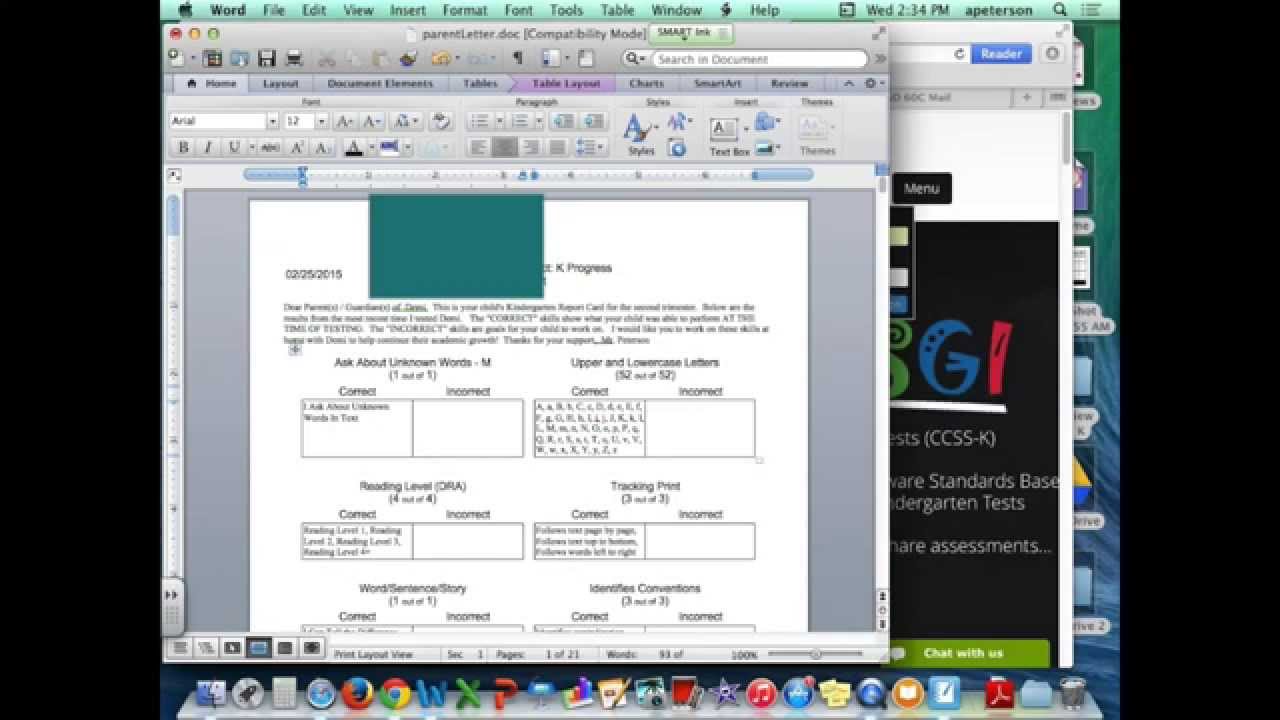Open the Table menu

pyautogui.click(x=617, y=10)
